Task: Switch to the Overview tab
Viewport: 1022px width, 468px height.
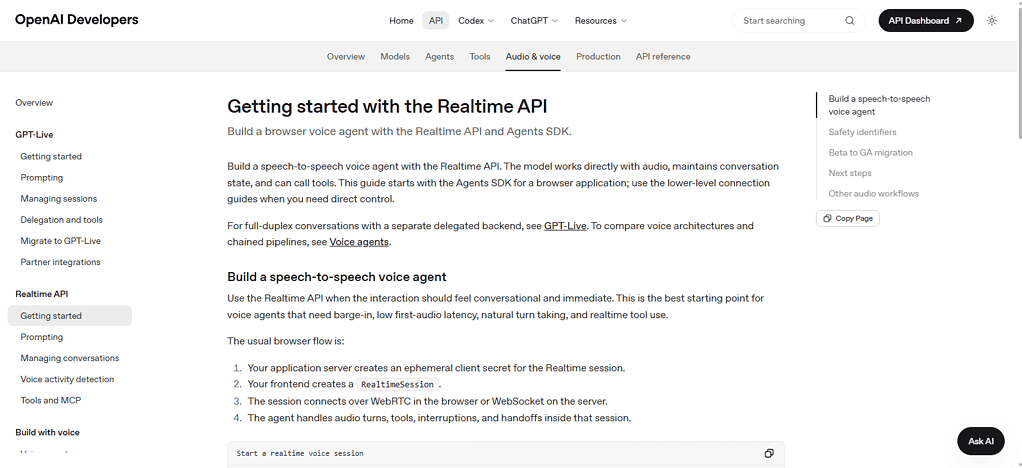Action: (345, 57)
